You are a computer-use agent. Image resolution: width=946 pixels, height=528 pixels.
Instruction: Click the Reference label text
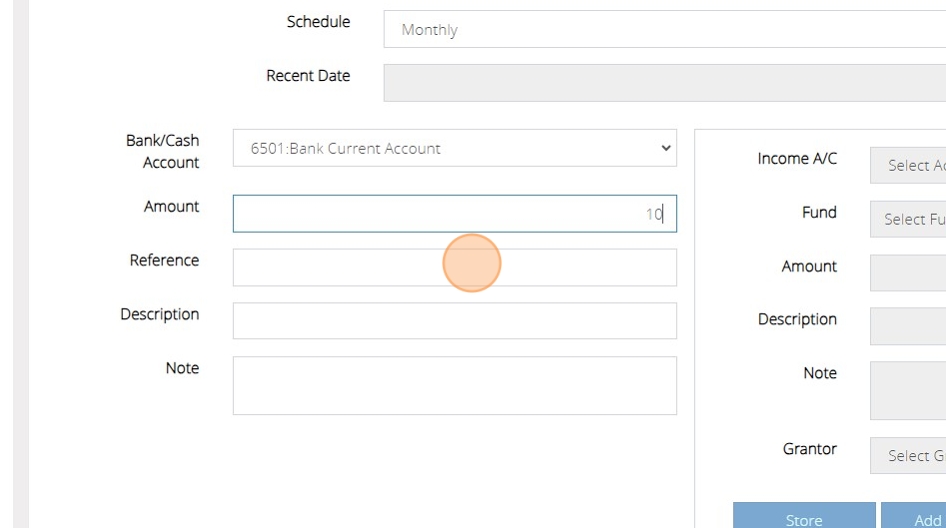(164, 260)
